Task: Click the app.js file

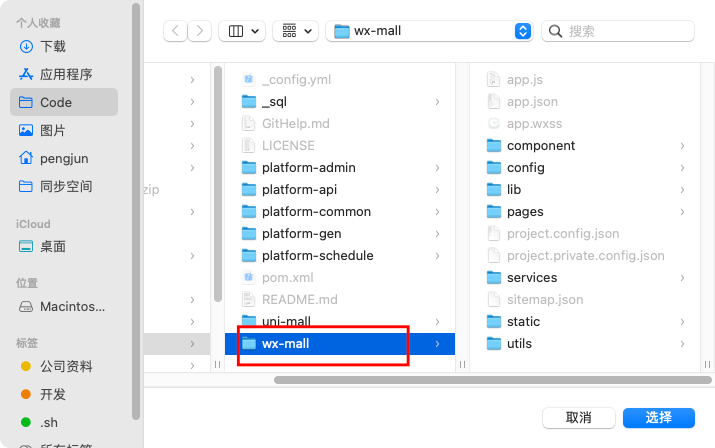Action: pos(585,79)
